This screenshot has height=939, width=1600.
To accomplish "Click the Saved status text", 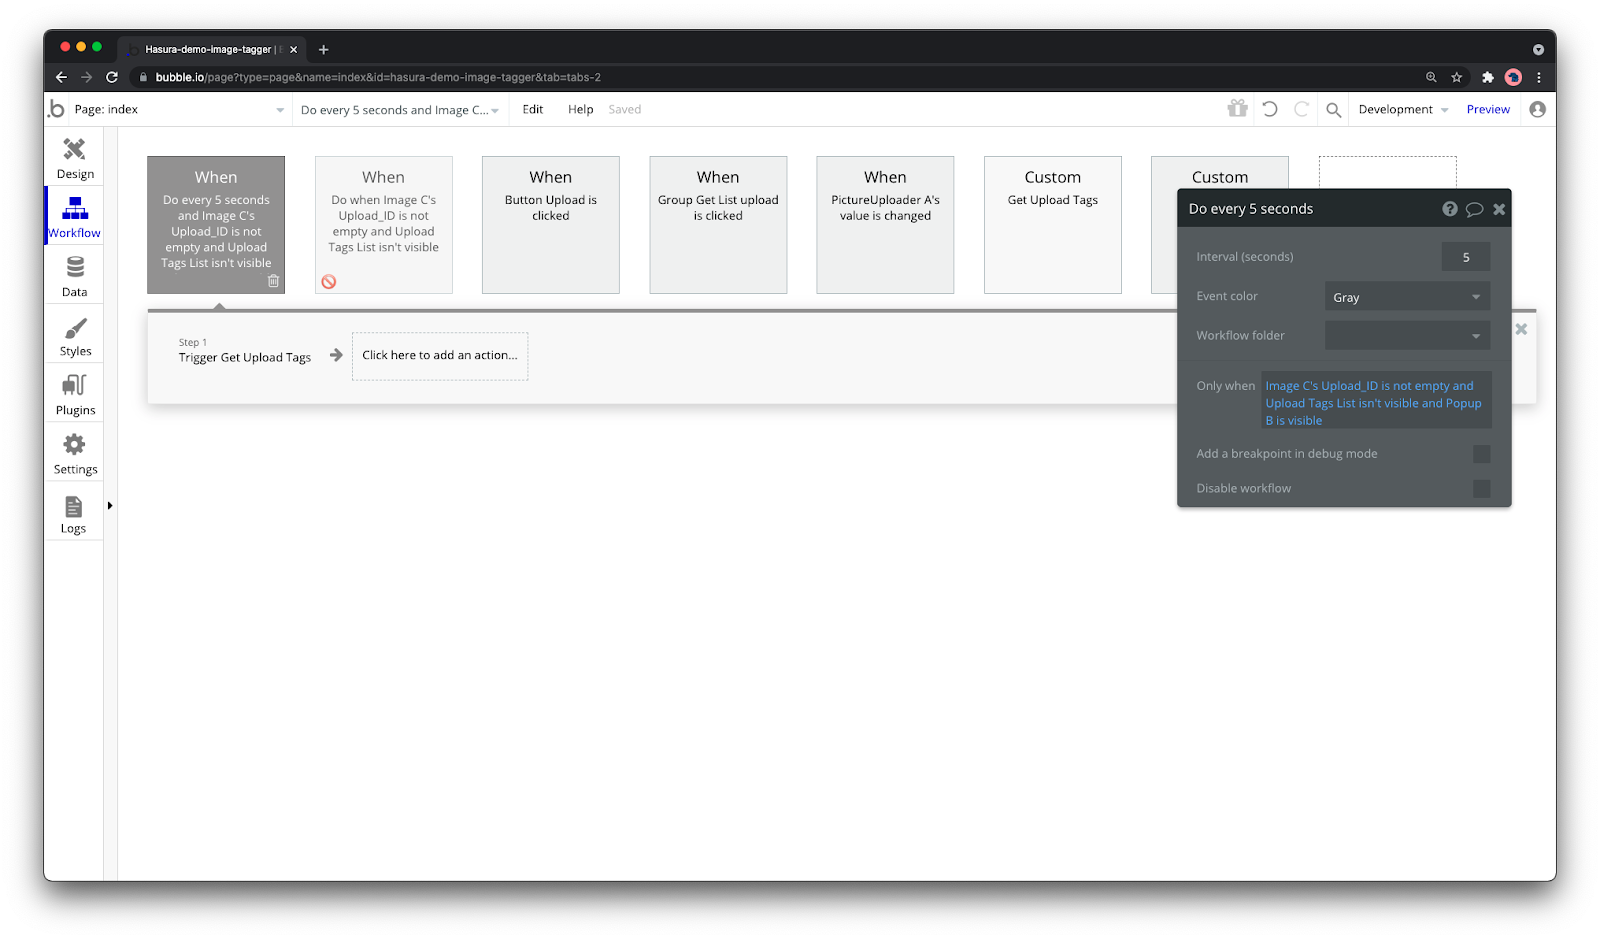I will [625, 110].
